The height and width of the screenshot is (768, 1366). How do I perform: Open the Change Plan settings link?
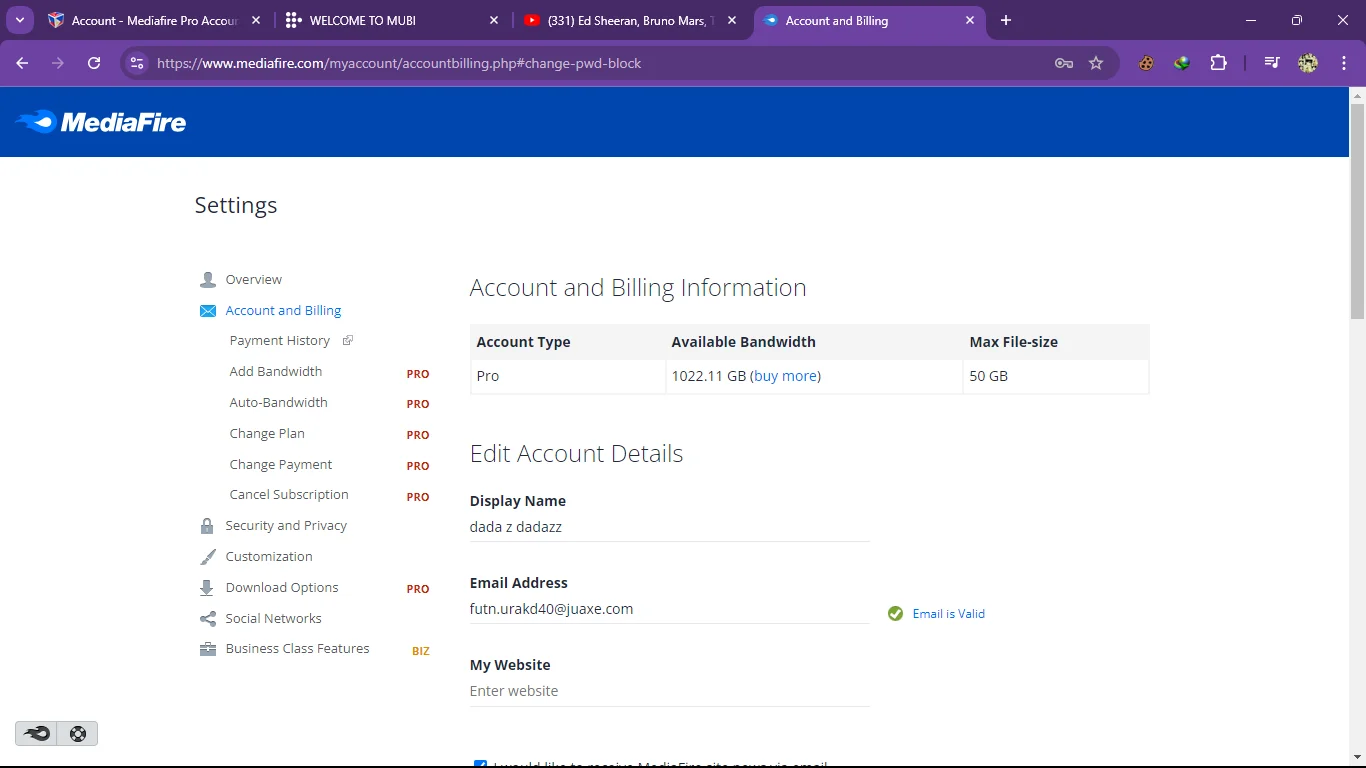tap(267, 434)
